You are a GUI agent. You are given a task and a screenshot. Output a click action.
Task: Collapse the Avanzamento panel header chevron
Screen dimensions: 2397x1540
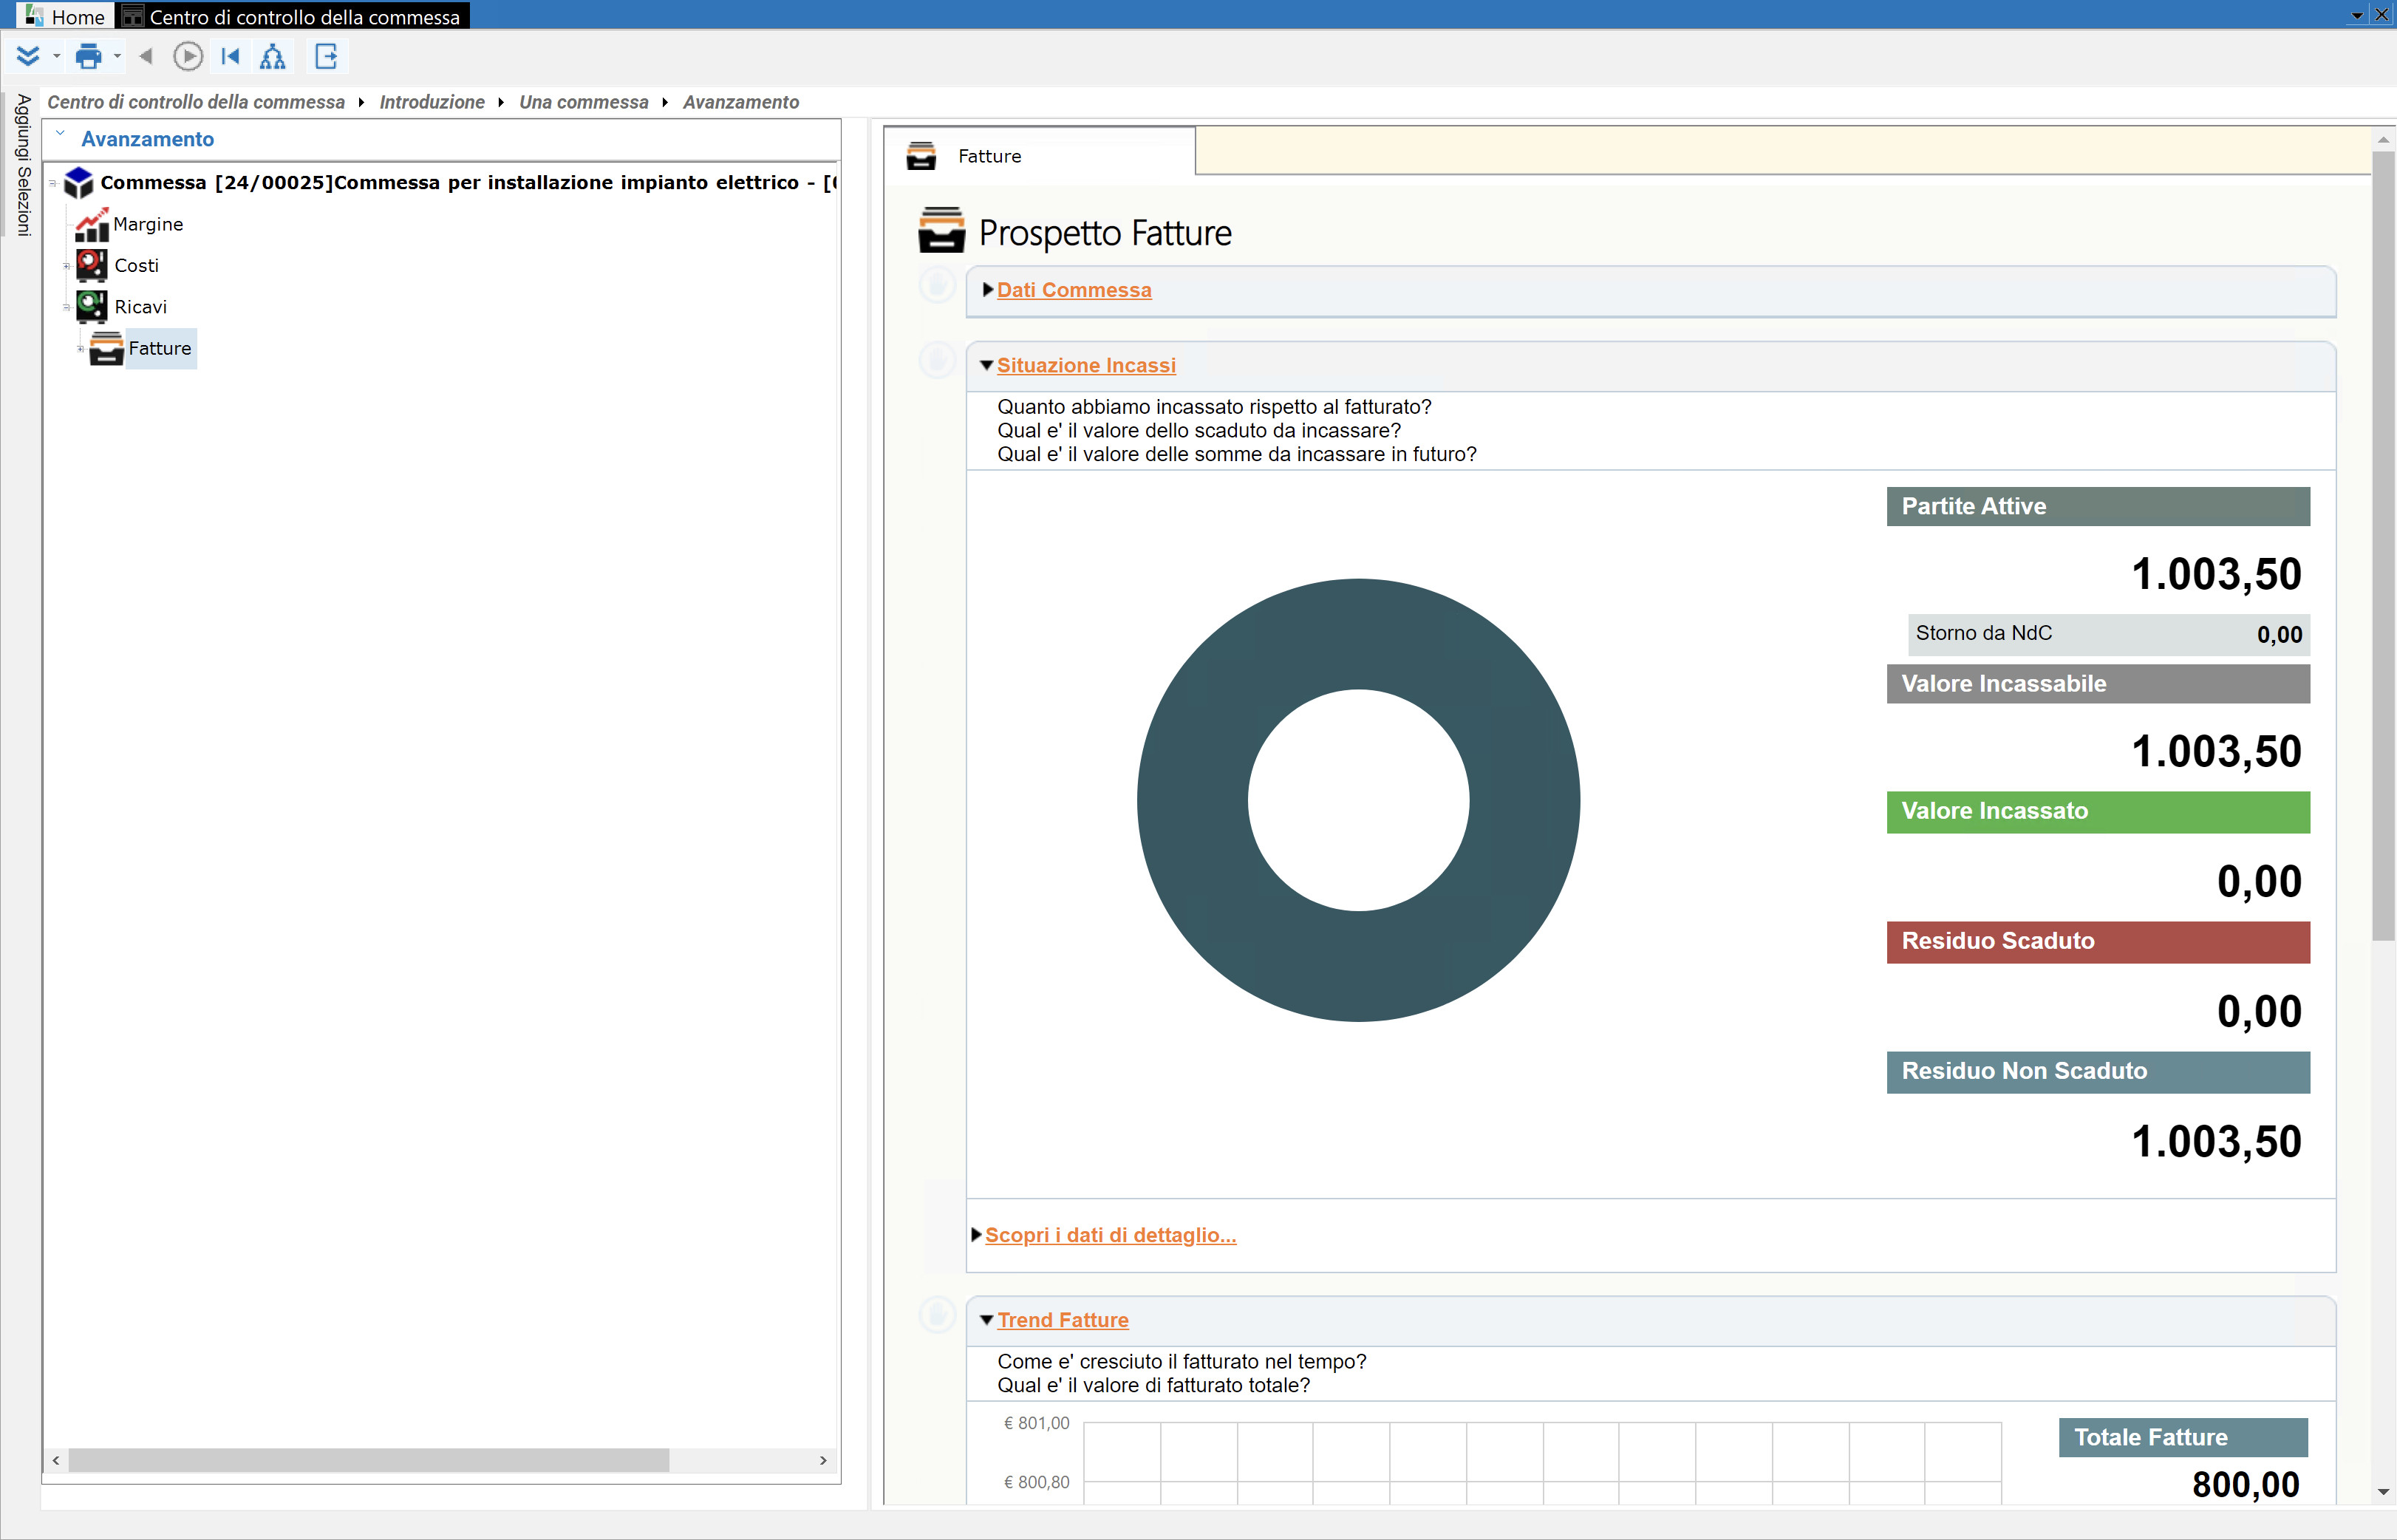tap(60, 134)
